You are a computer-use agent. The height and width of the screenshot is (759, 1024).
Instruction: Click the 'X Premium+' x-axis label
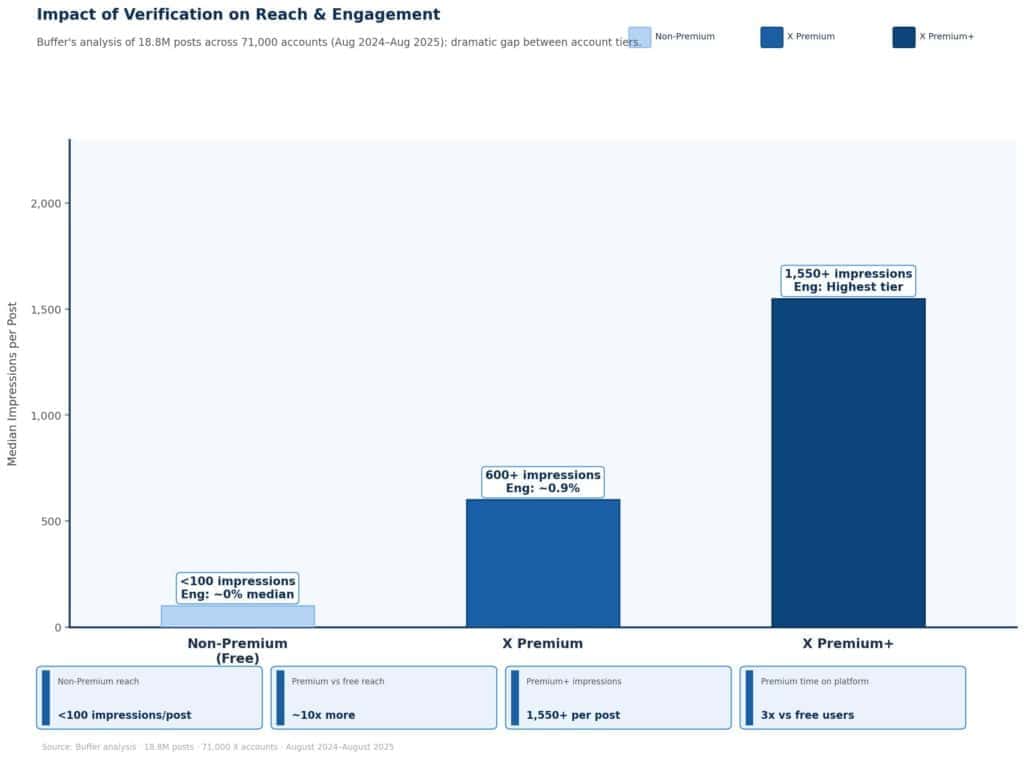(848, 644)
